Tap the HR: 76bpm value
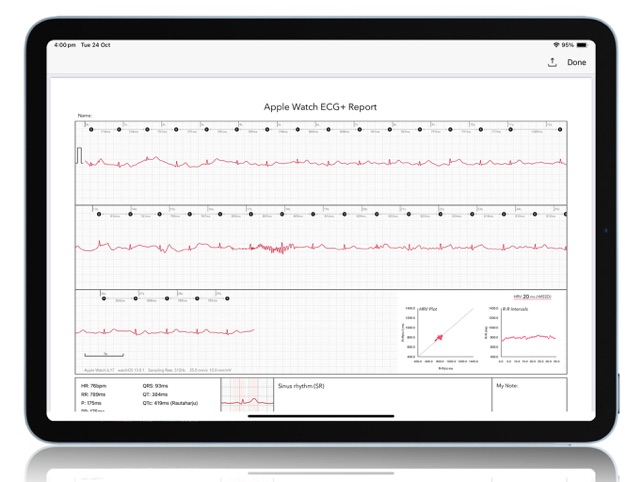Screen dimensions: 643x482 (x=93, y=386)
